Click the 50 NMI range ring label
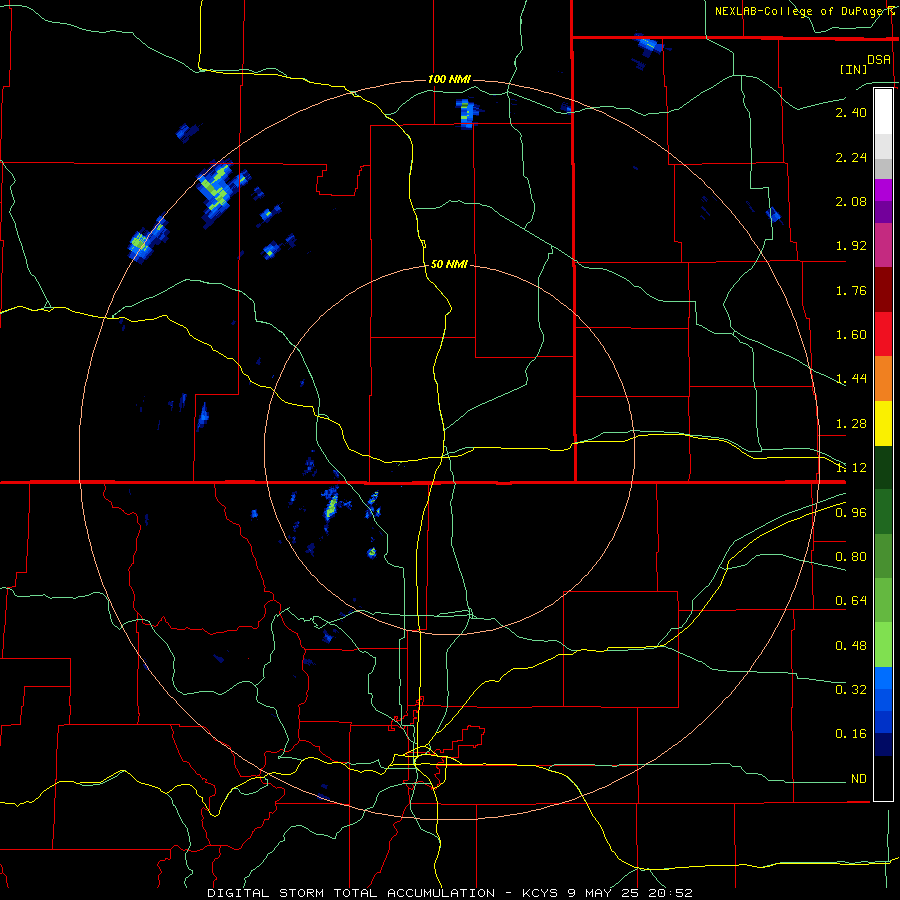The image size is (900, 900). pos(449,265)
